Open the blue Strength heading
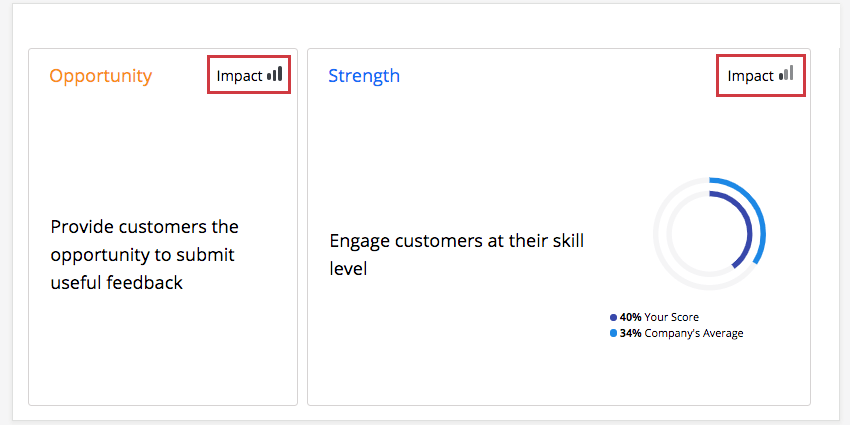This screenshot has width=850, height=425. point(363,76)
